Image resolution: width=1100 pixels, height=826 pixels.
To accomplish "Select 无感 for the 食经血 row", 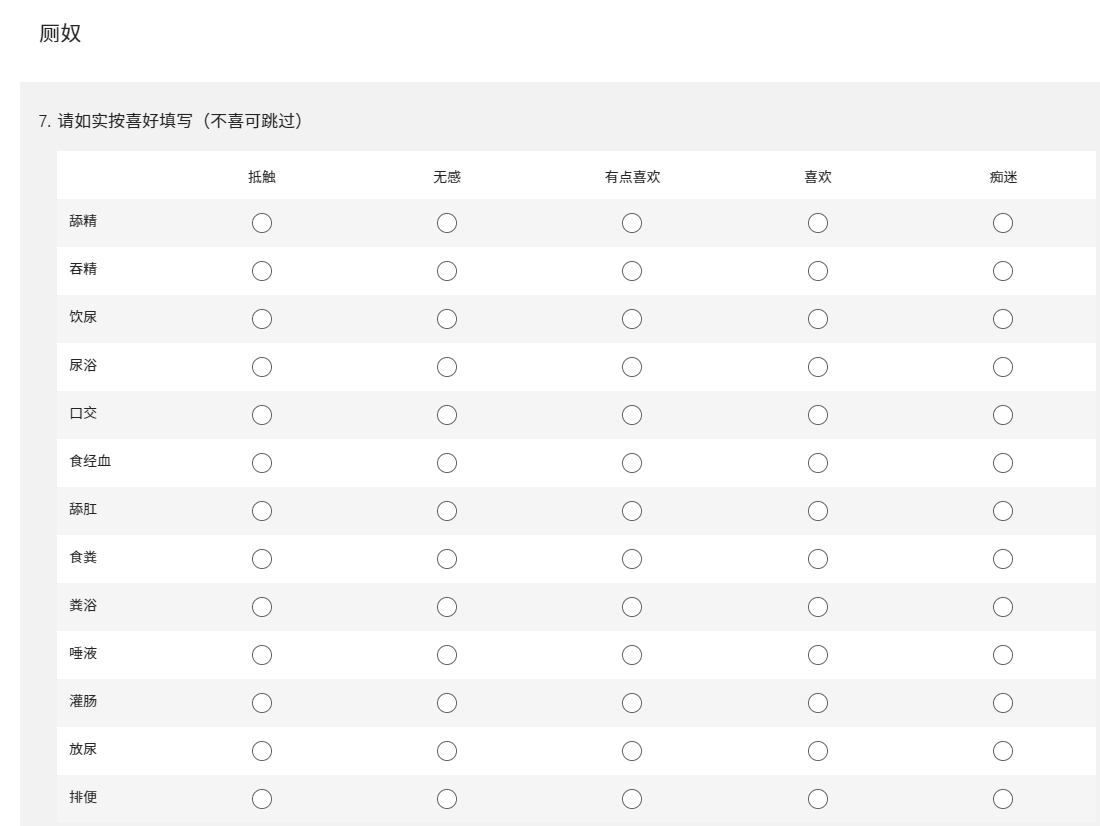I will 447,463.
